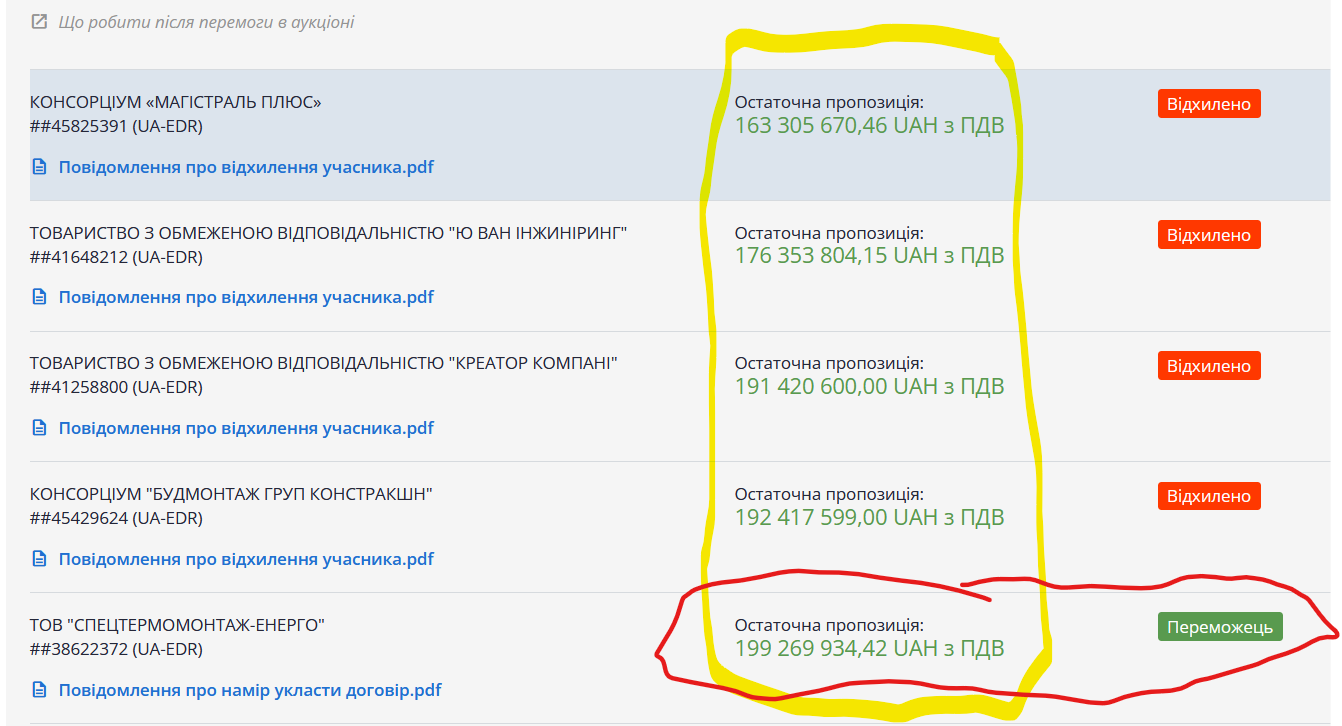1342x726 pixels.
Task: Open 'Що робити після перемоги в аукціоні' link
Action: pos(206,21)
